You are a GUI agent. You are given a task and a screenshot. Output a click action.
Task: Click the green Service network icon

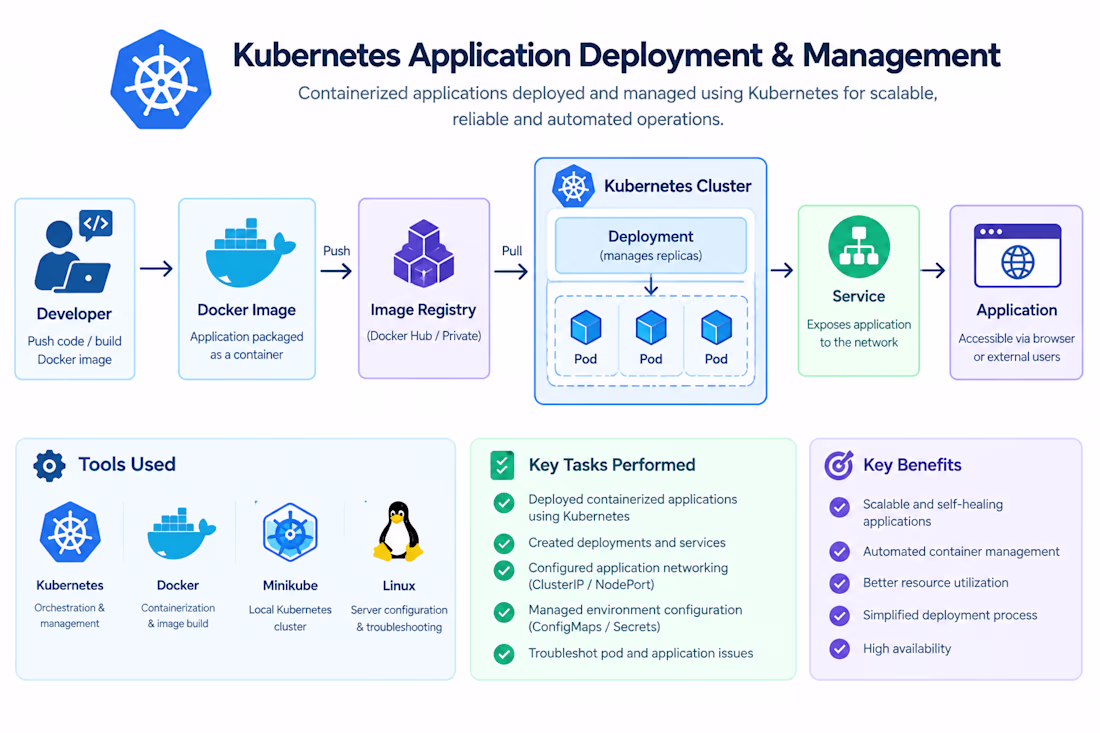point(859,247)
